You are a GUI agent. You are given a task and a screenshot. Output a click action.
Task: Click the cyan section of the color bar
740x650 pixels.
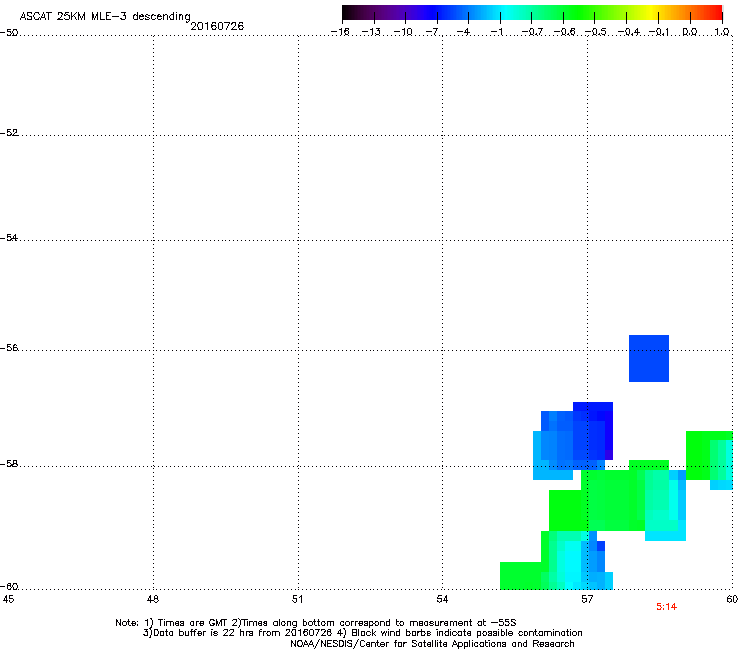click(507, 13)
